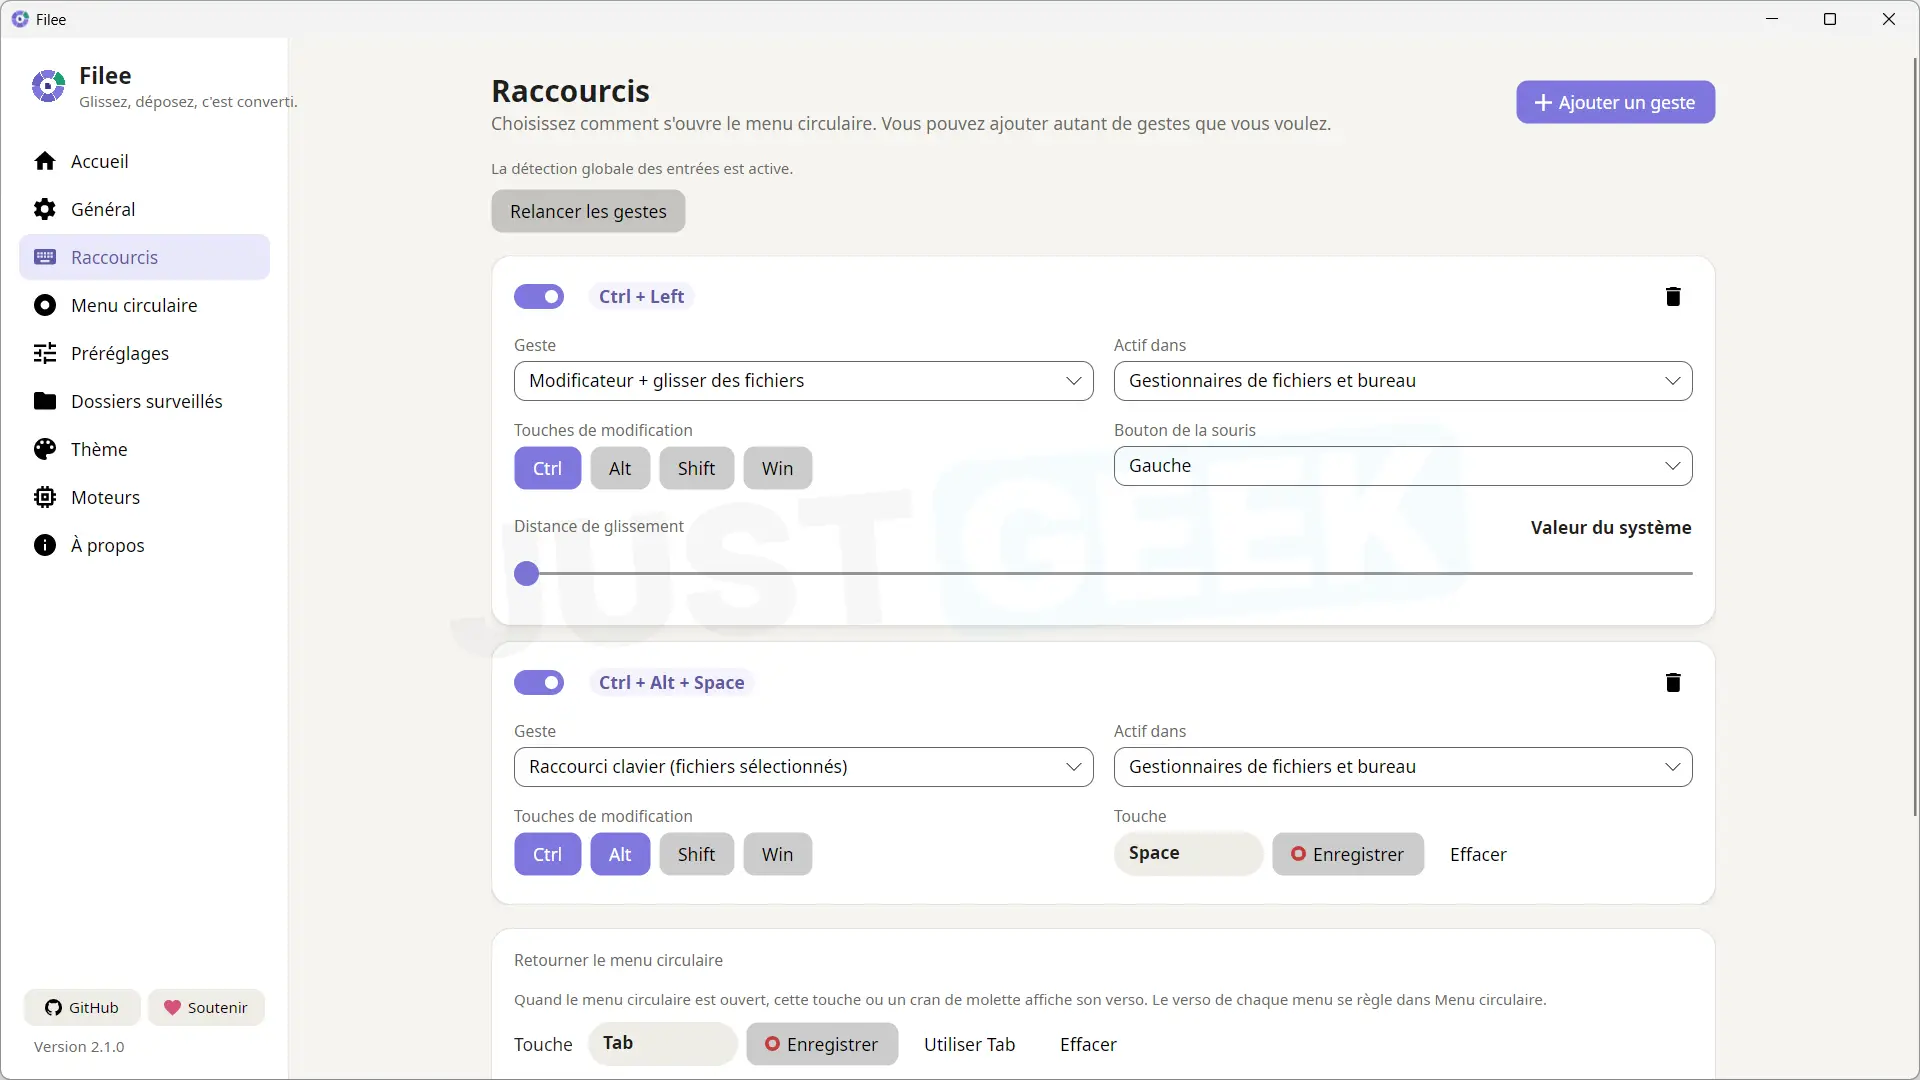Open the Menu circulaire section
The image size is (1920, 1080).
coord(144,305)
